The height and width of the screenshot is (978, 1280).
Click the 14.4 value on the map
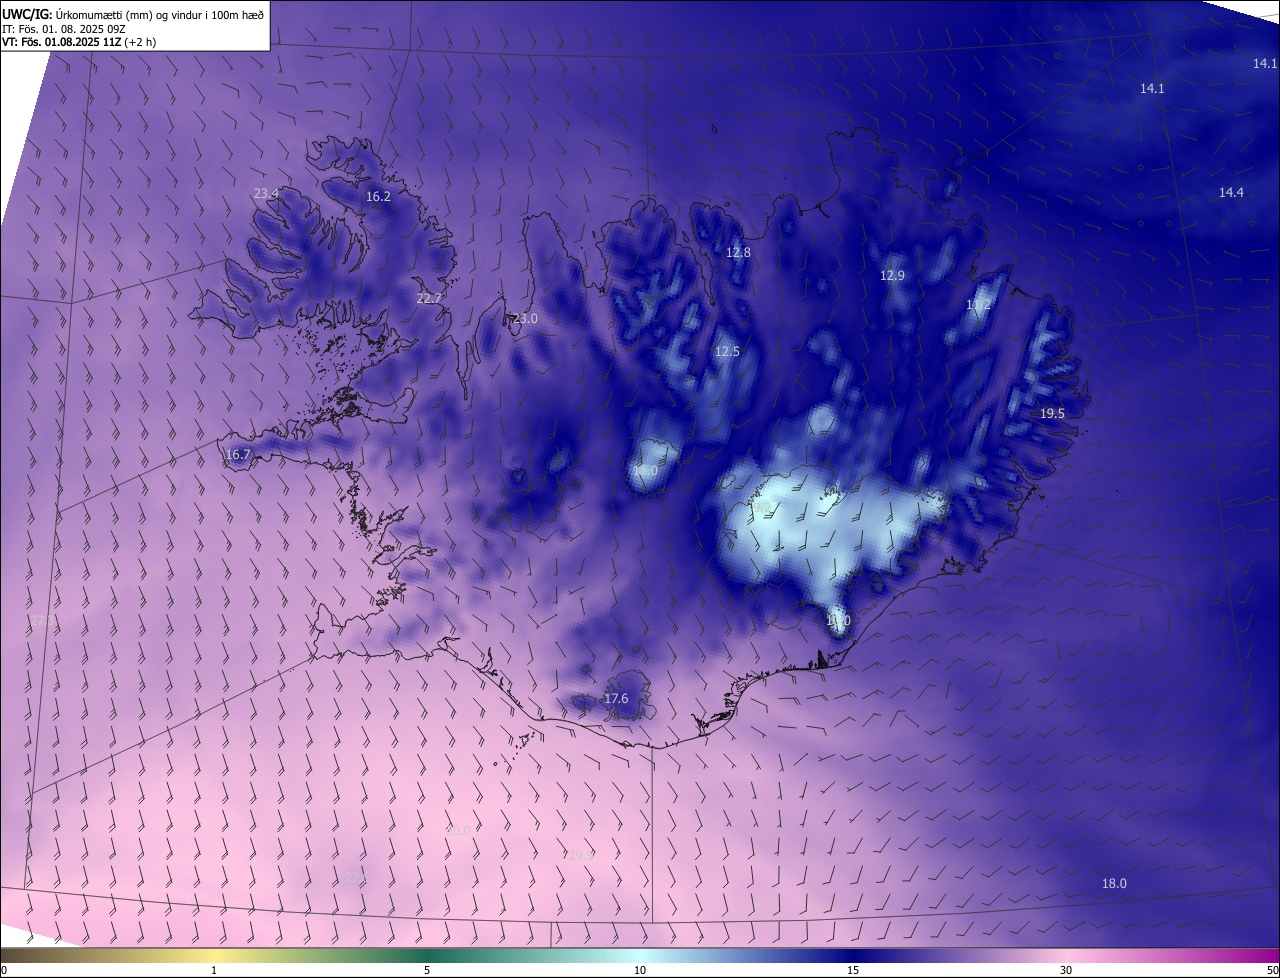click(1231, 193)
